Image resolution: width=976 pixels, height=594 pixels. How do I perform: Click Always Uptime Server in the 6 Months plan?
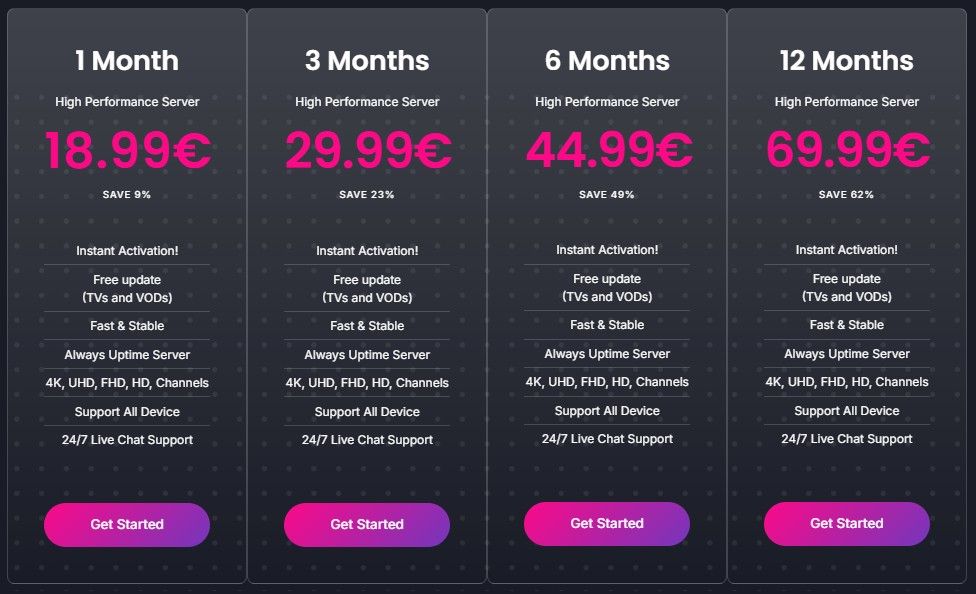coord(606,353)
